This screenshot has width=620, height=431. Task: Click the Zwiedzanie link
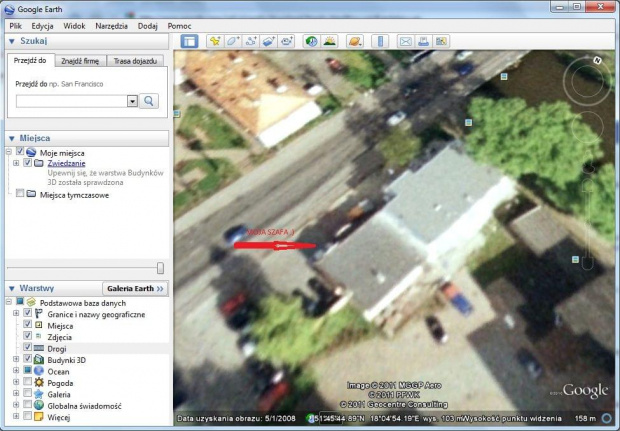[66, 163]
